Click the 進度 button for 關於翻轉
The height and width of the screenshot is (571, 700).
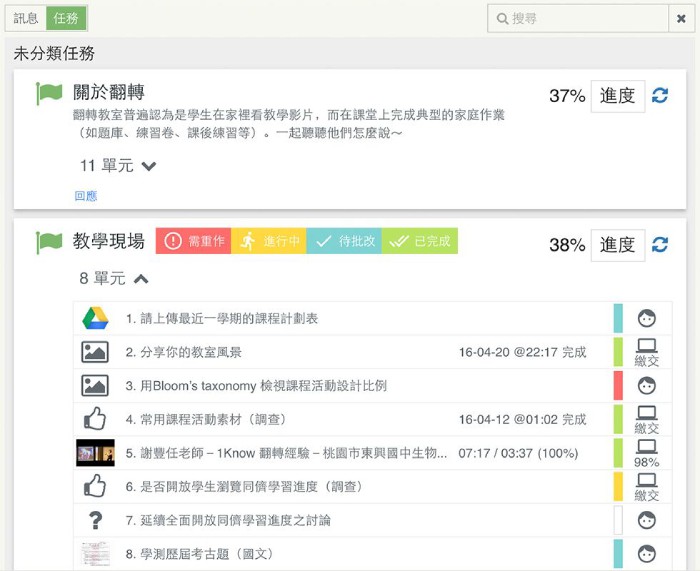(617, 96)
